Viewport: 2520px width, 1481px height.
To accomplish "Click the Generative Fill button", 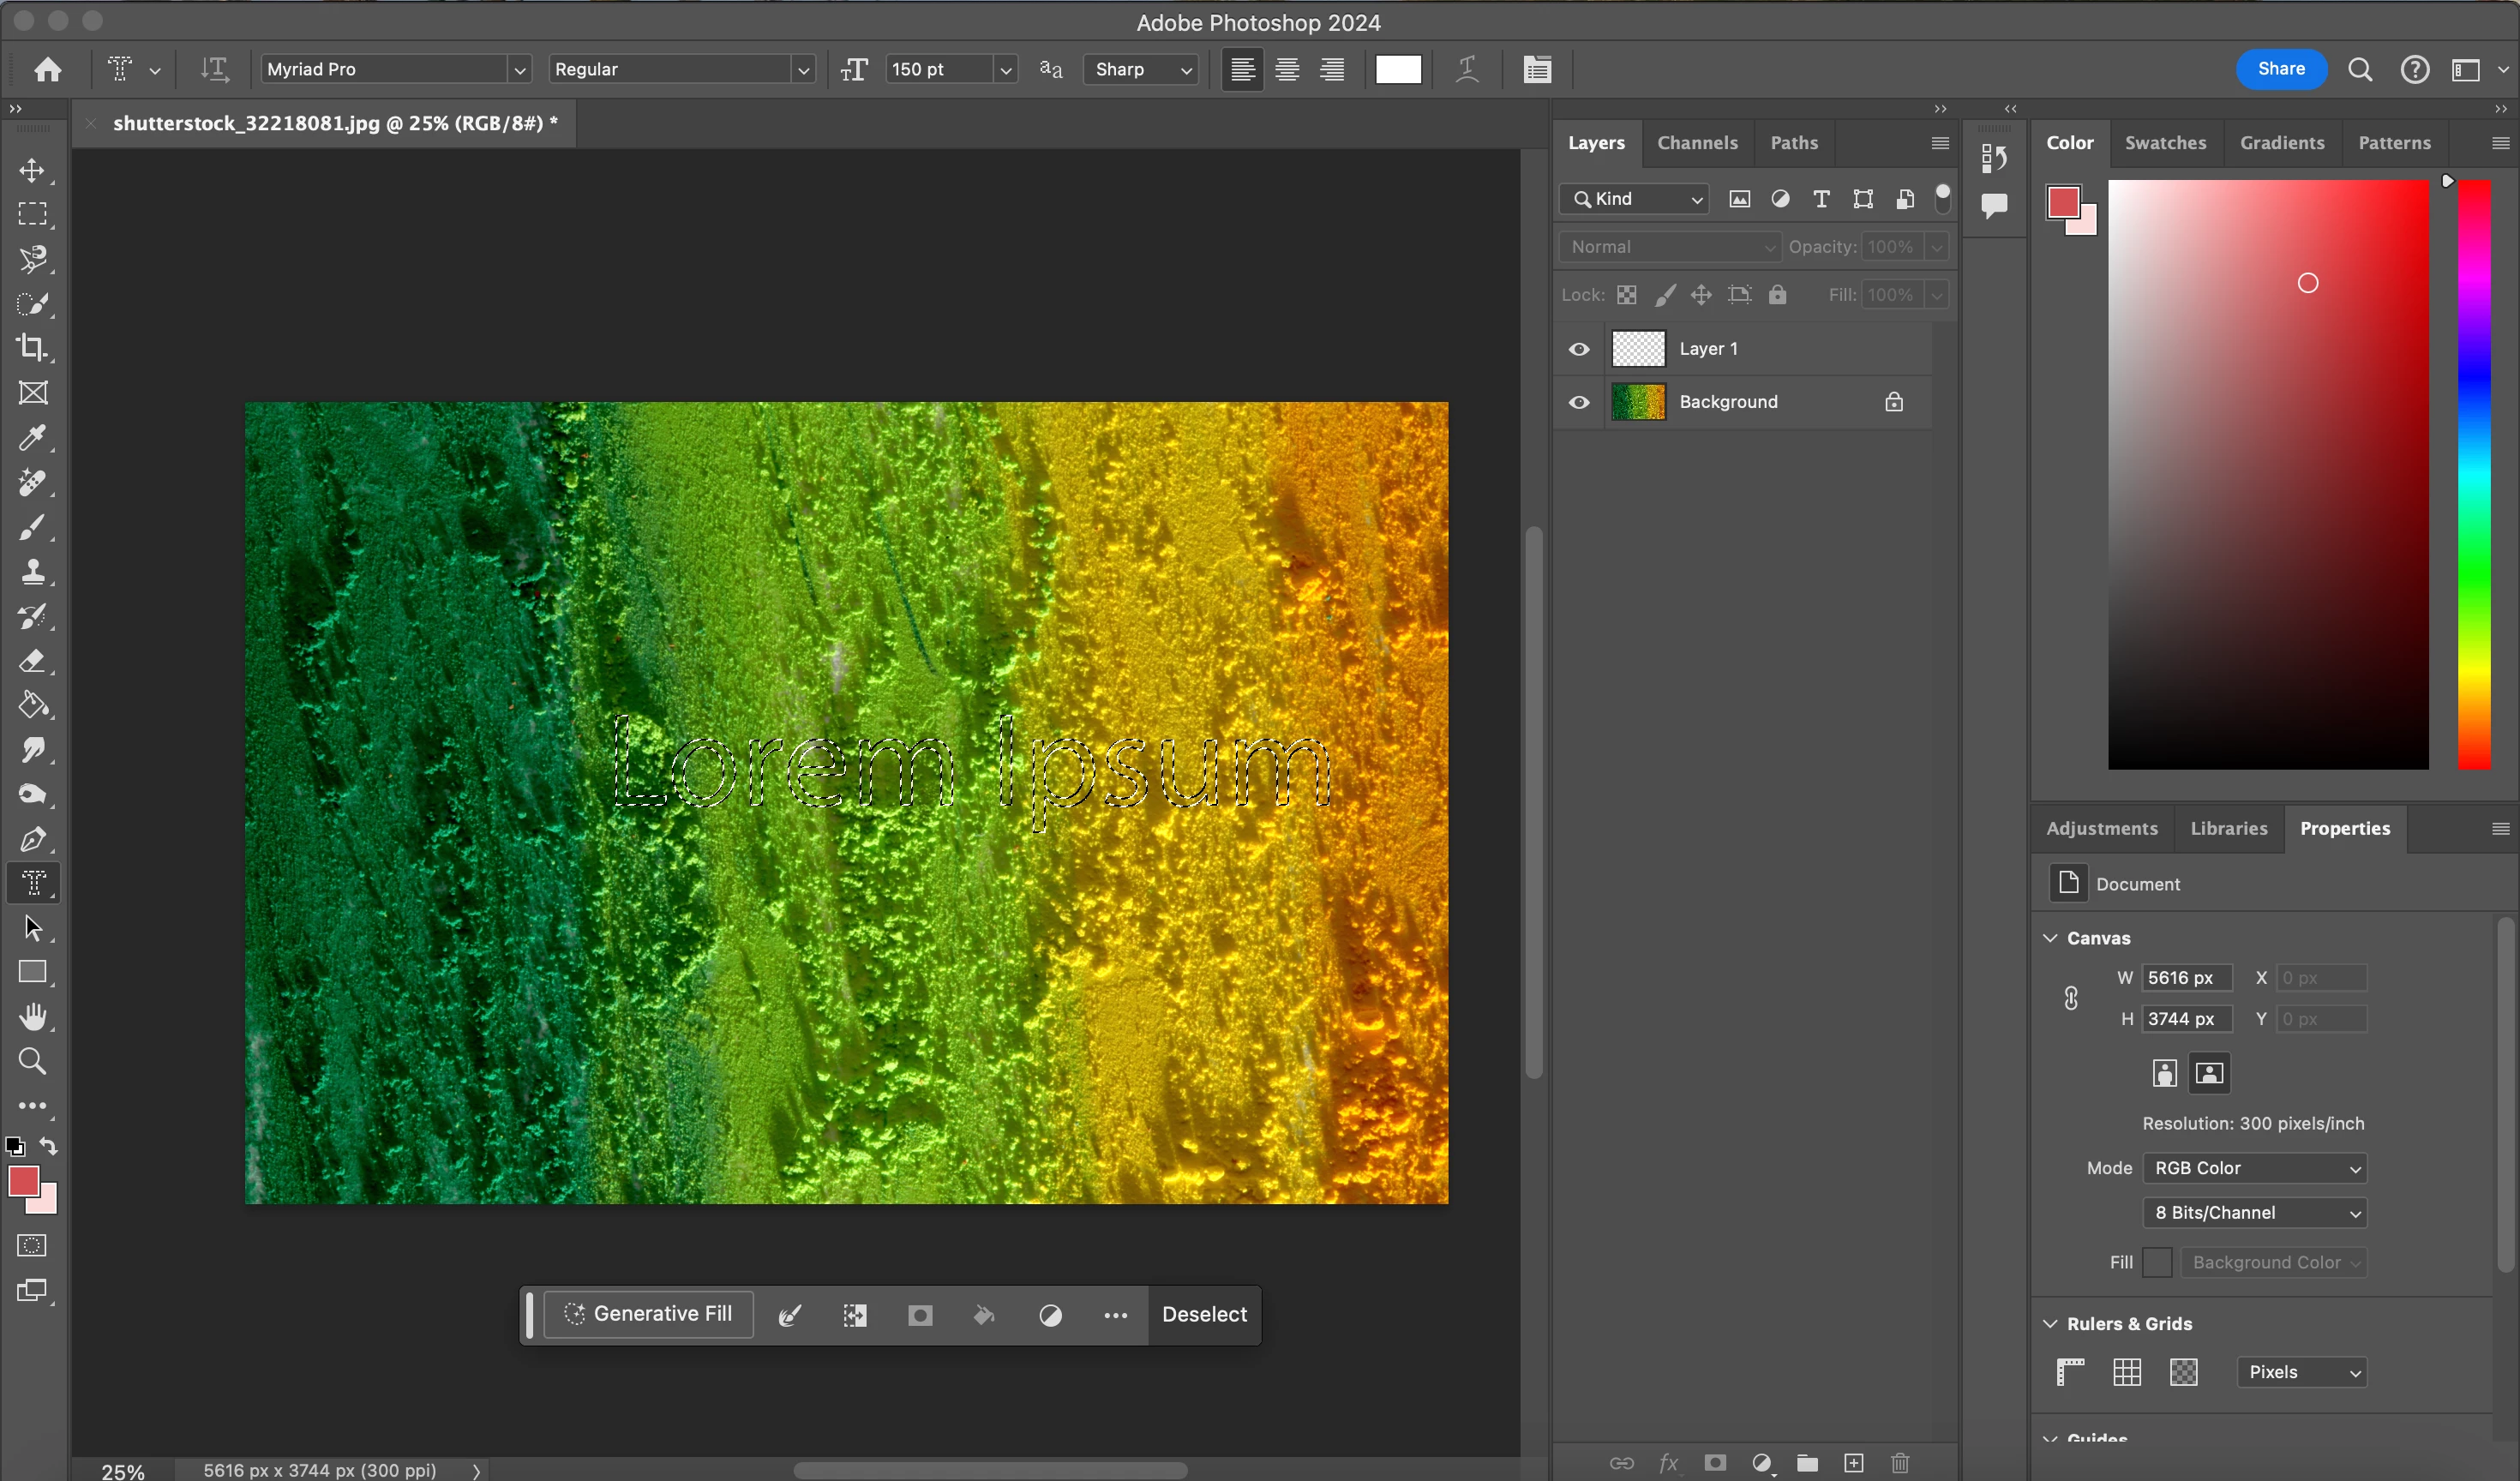I will (648, 1314).
